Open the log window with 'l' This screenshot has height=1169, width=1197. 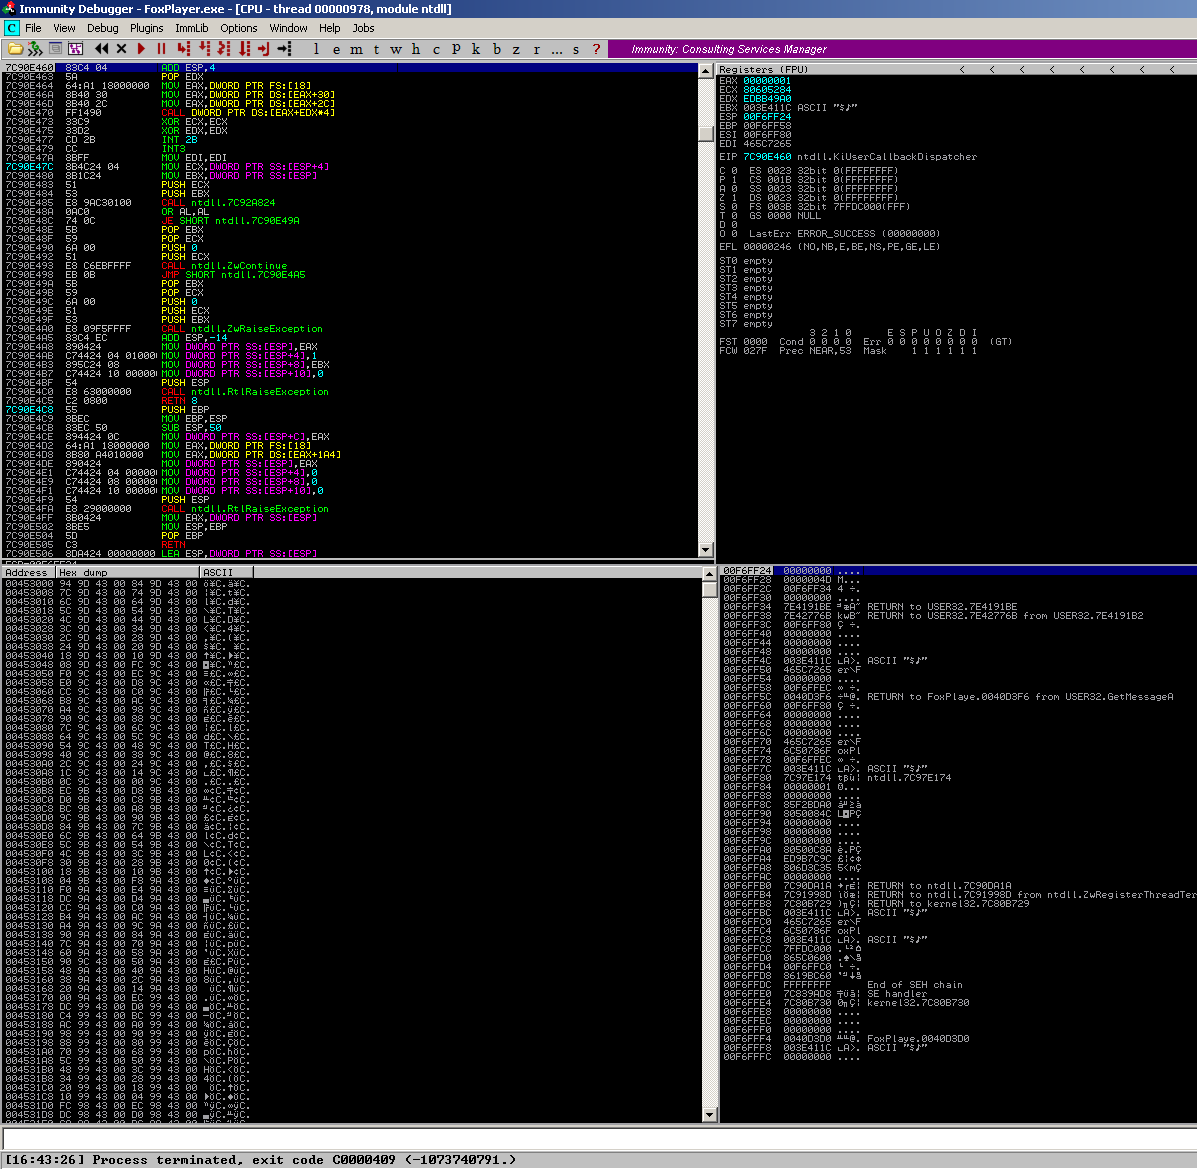click(x=316, y=49)
